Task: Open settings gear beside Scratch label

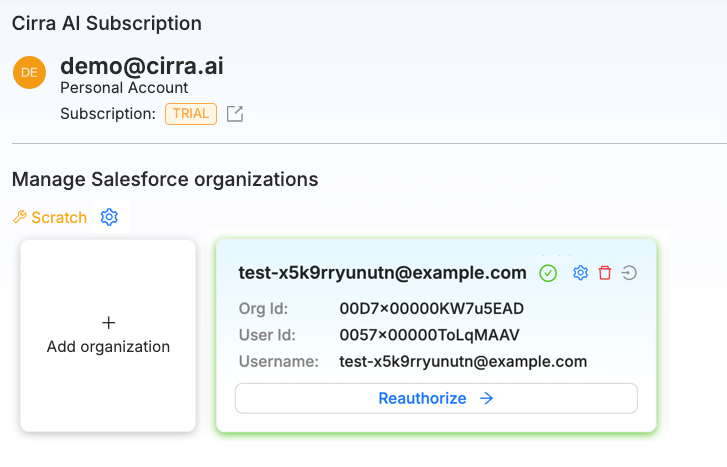Action: pyautogui.click(x=110, y=217)
